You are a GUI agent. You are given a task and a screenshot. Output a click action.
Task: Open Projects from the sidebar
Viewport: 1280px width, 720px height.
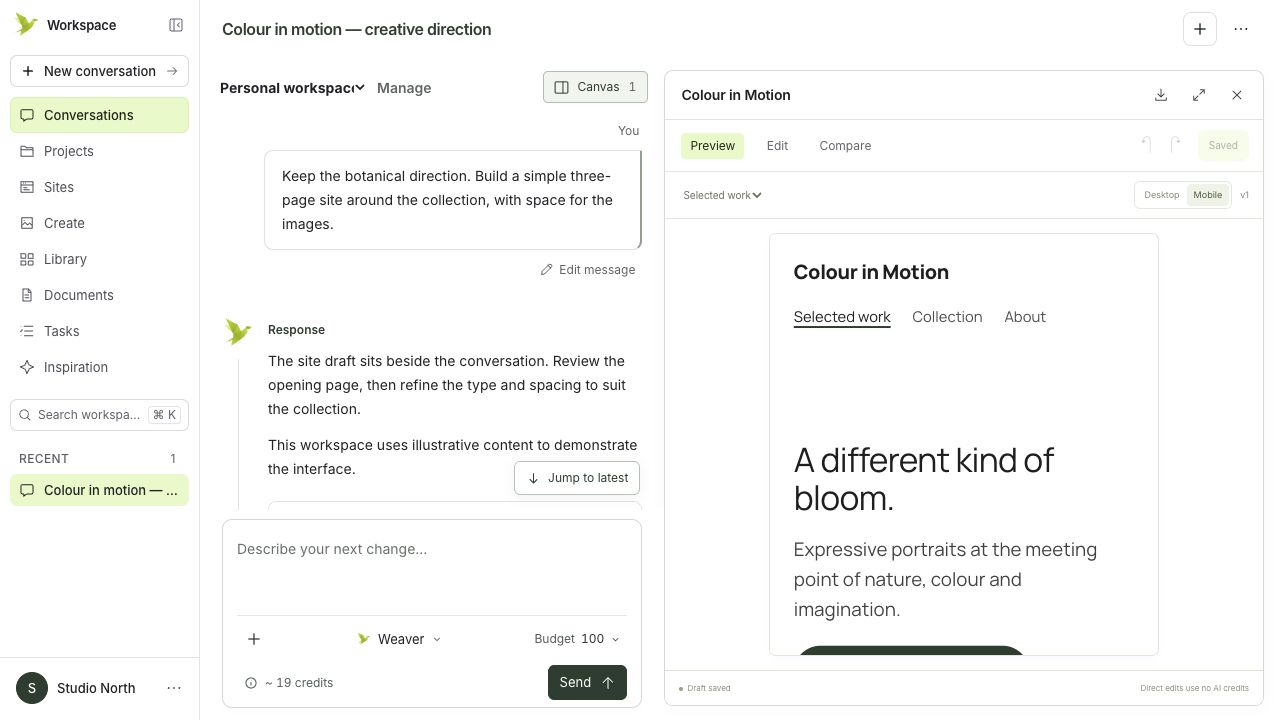99,151
